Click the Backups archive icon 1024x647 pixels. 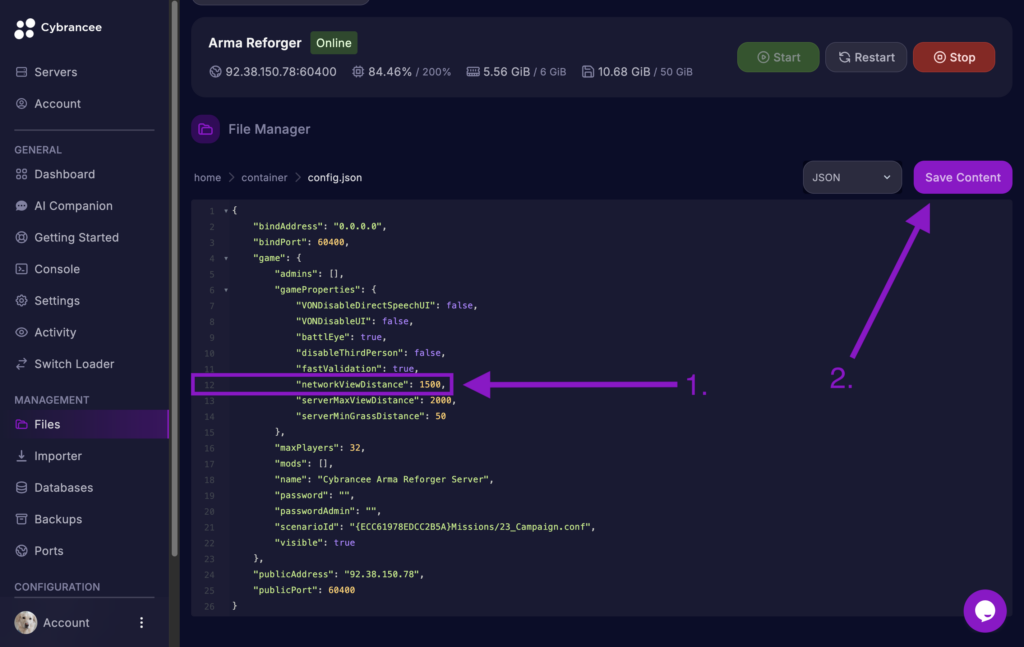(x=22, y=519)
